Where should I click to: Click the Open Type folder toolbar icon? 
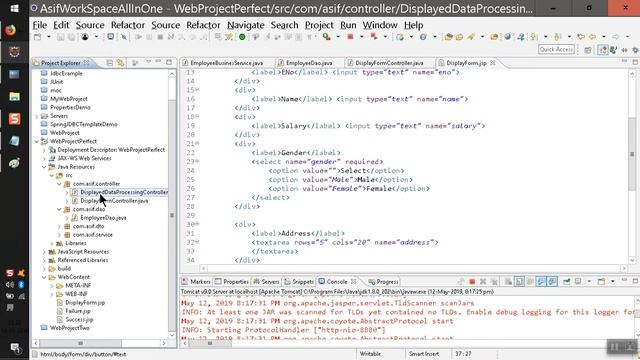(x=448, y=37)
